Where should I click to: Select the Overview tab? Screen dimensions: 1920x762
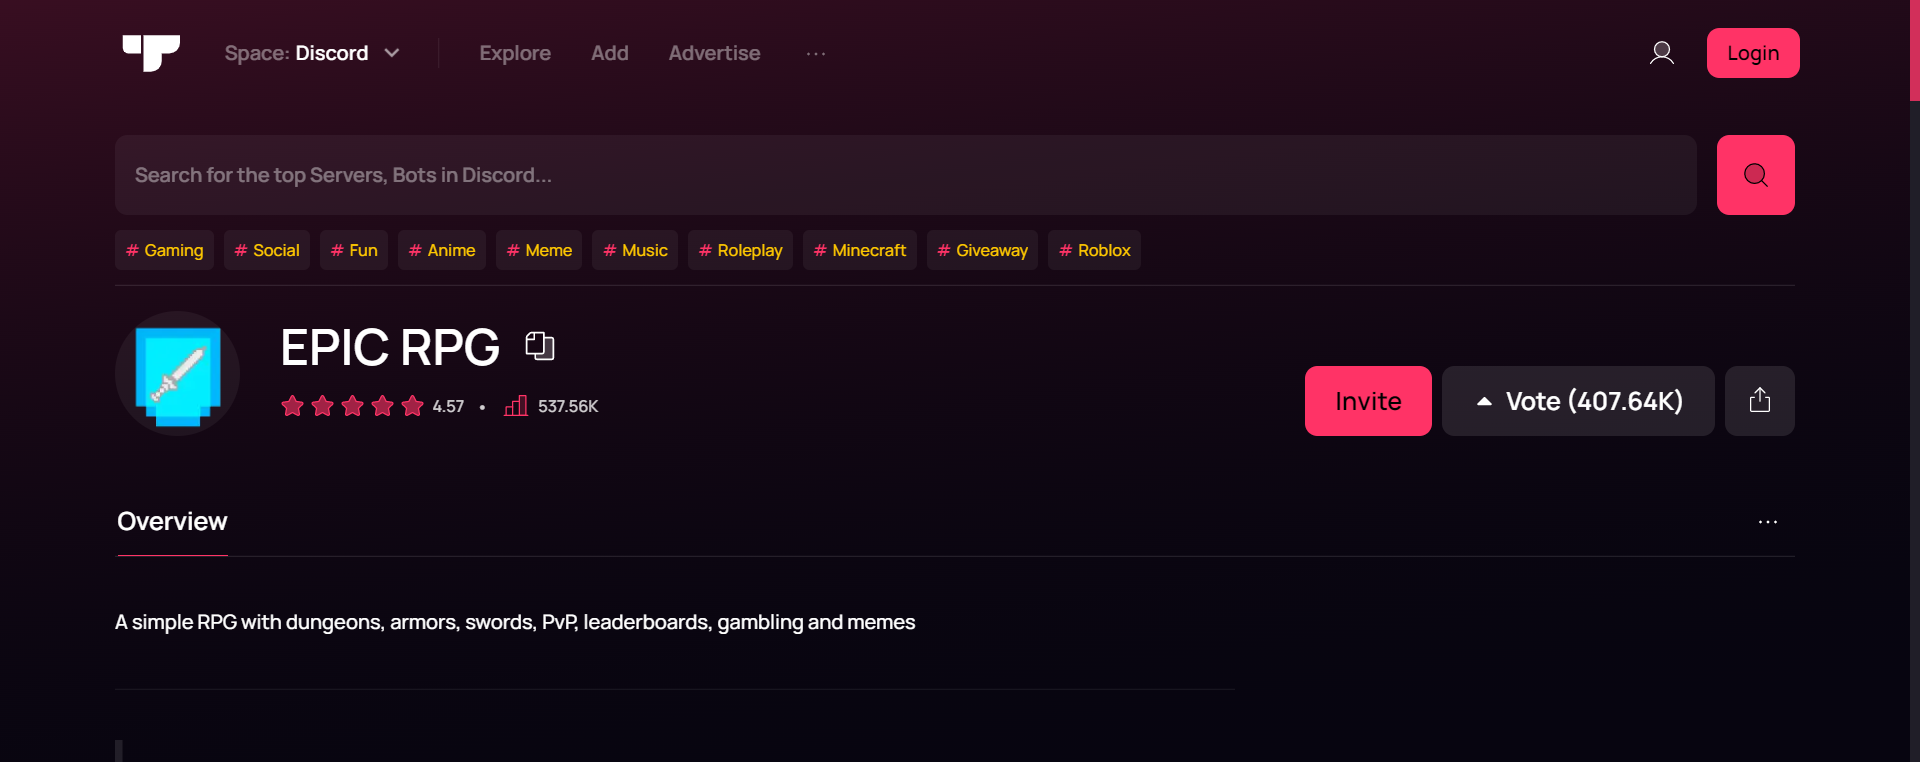tap(172, 522)
